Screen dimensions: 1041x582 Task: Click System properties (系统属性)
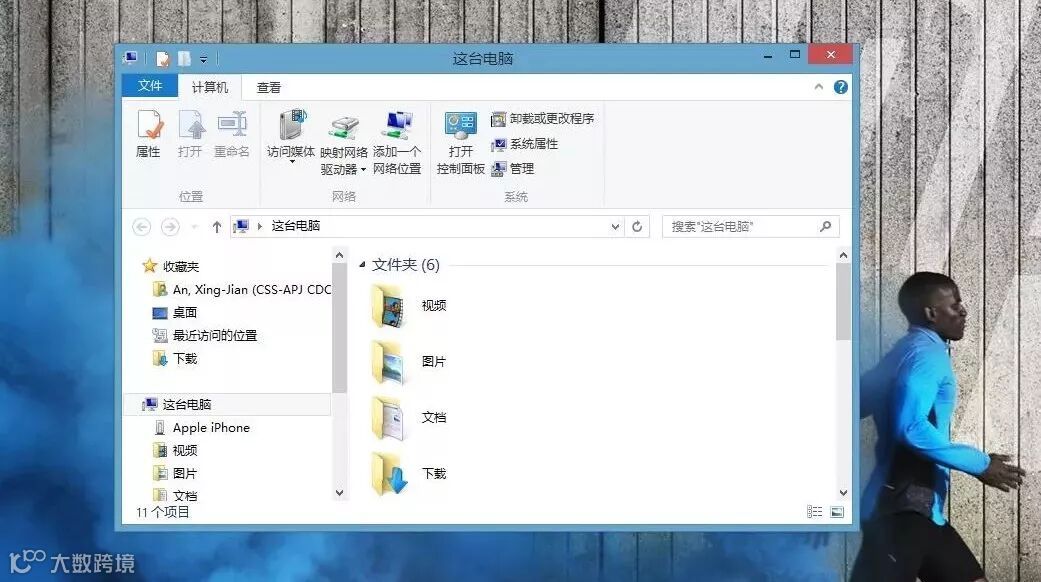pyautogui.click(x=524, y=144)
